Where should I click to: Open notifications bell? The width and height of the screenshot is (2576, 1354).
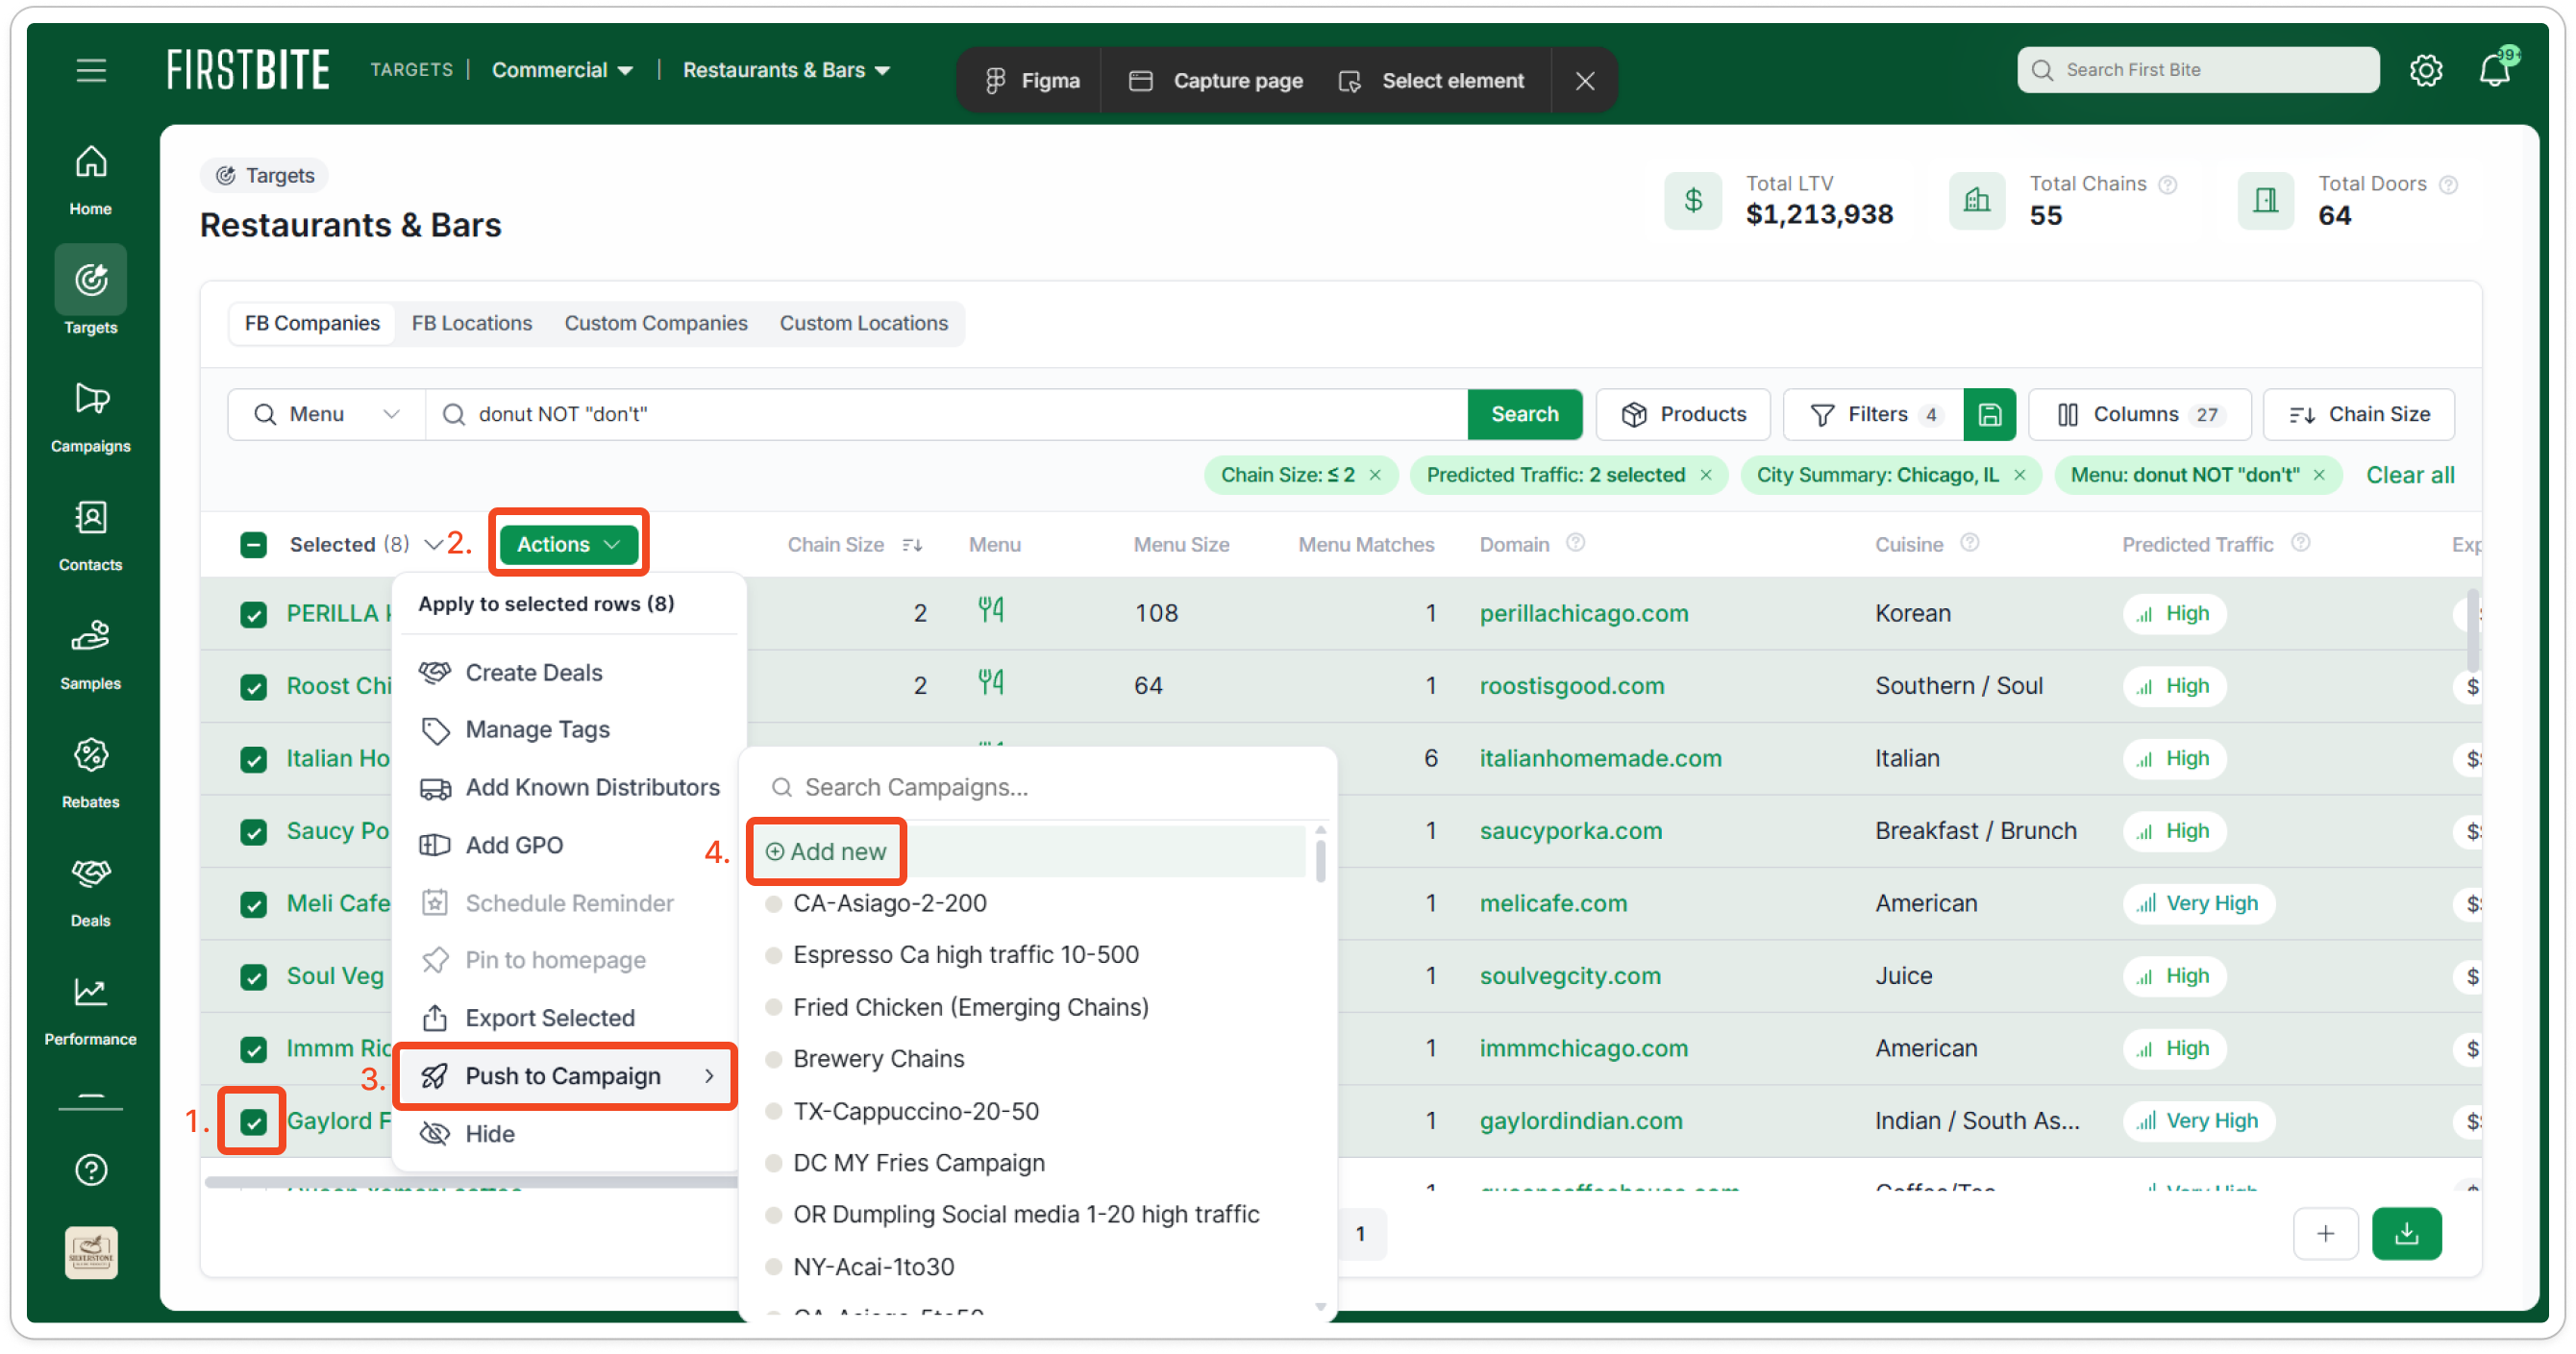(2494, 70)
